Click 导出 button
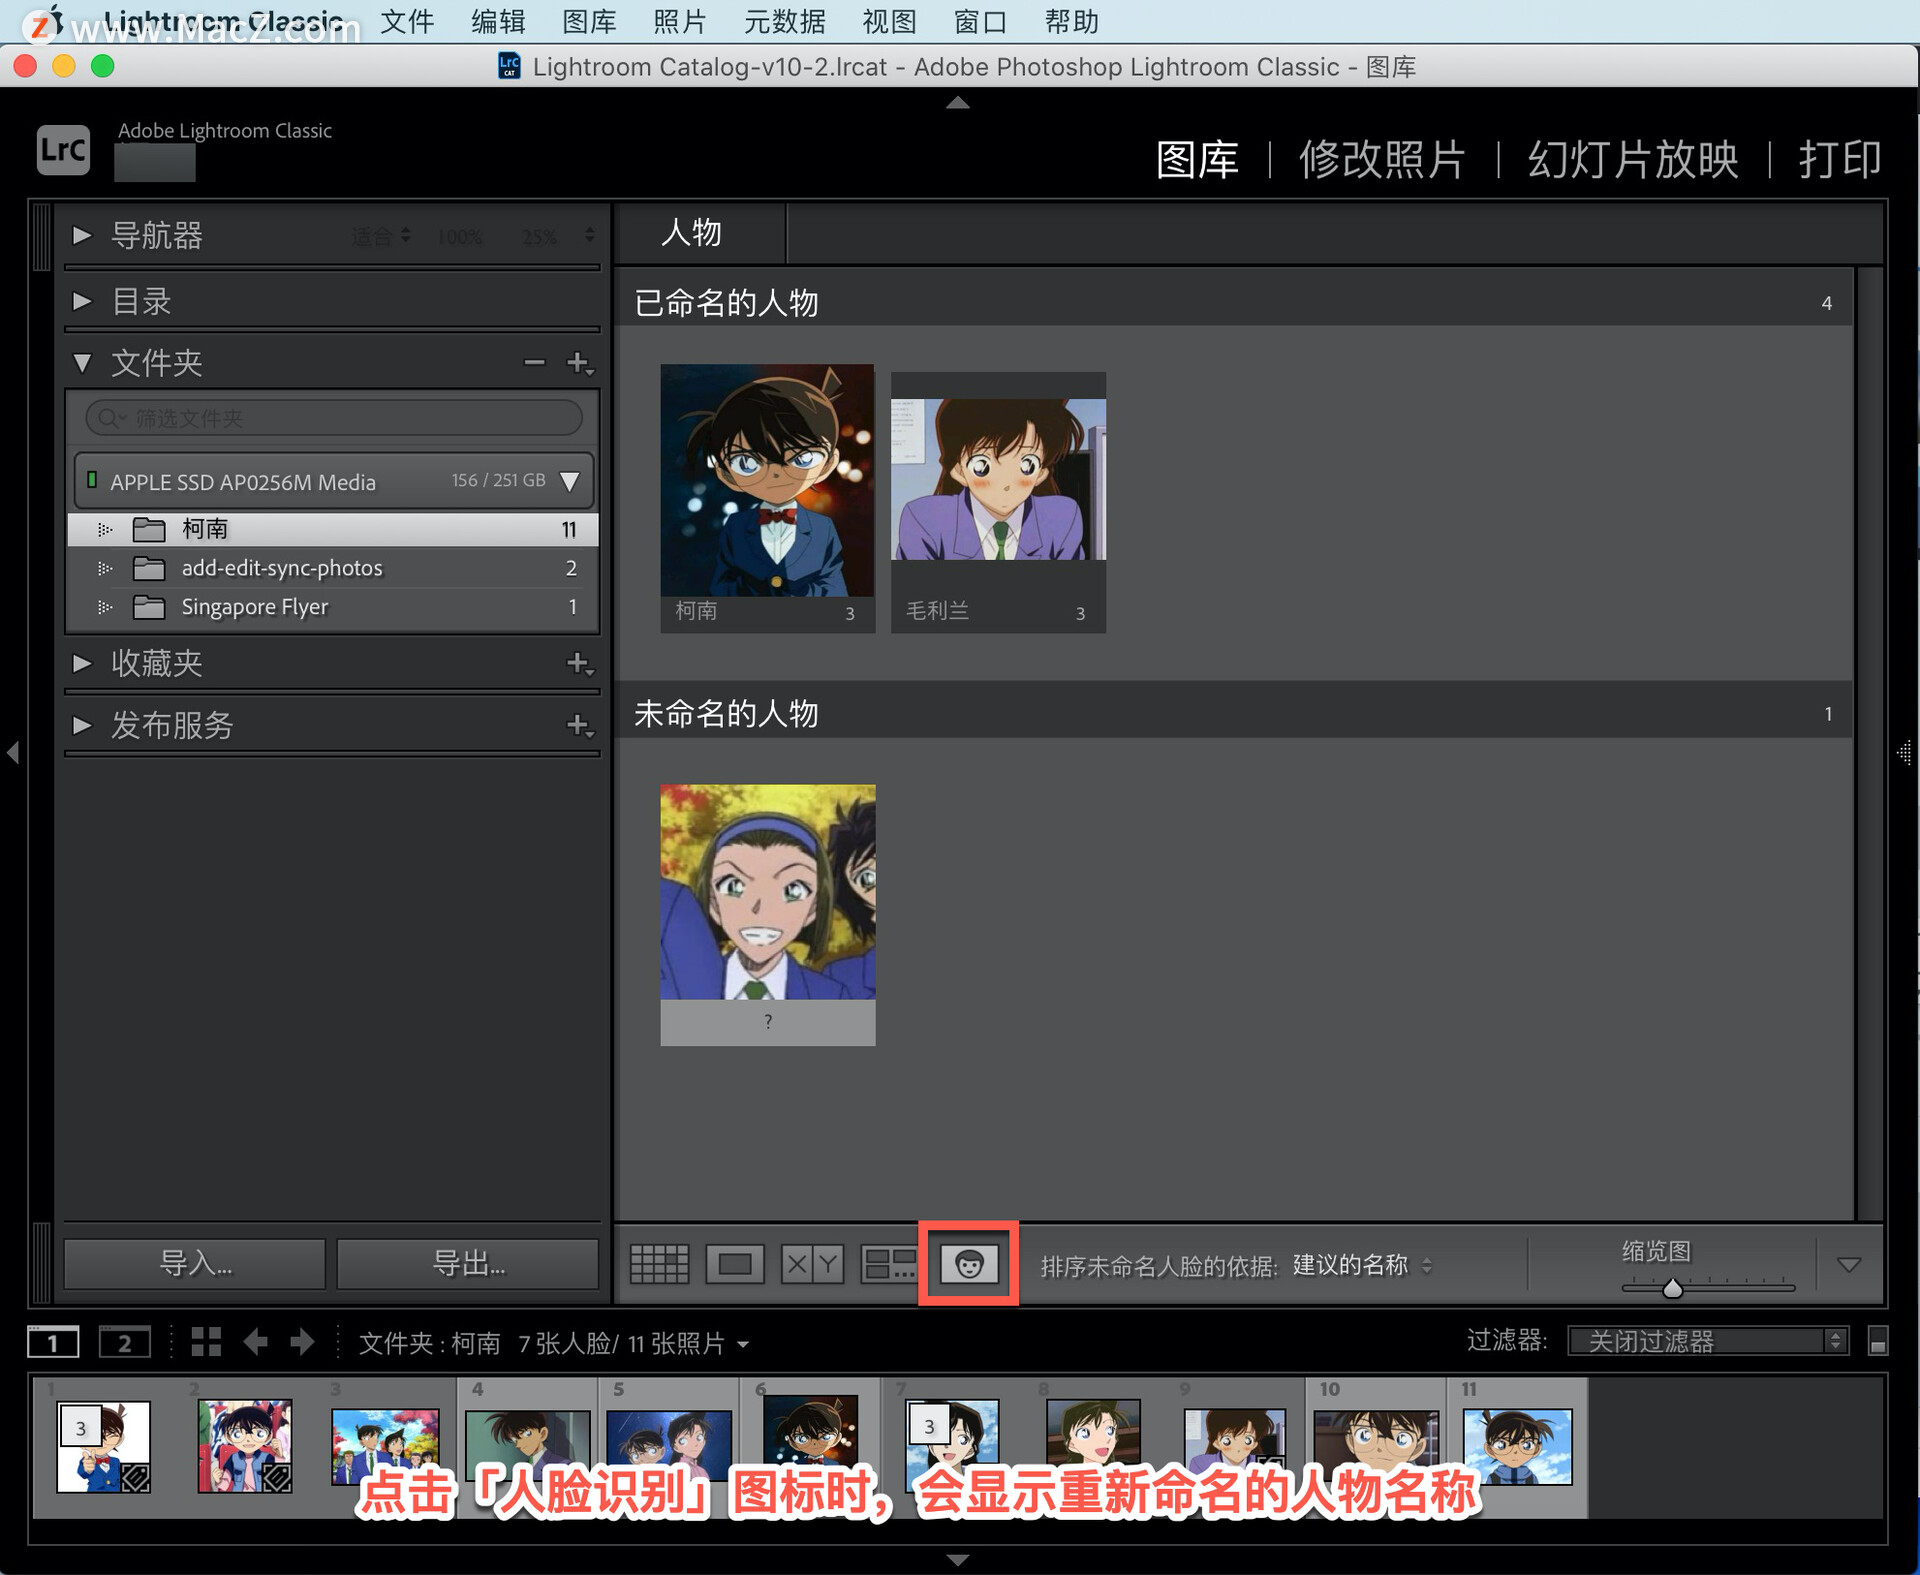The height and width of the screenshot is (1575, 1920). point(468,1263)
